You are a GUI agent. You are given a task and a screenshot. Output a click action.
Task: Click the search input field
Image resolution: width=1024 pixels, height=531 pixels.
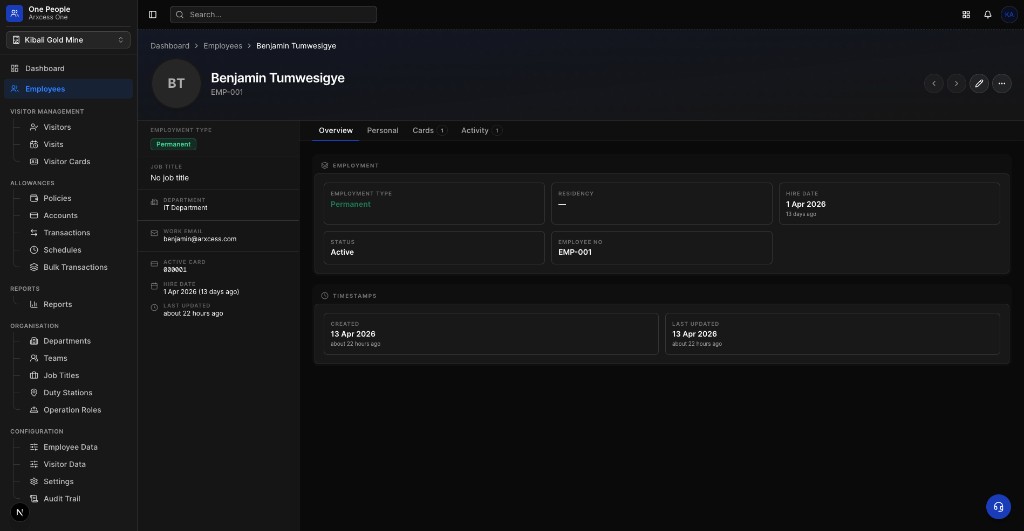point(273,15)
